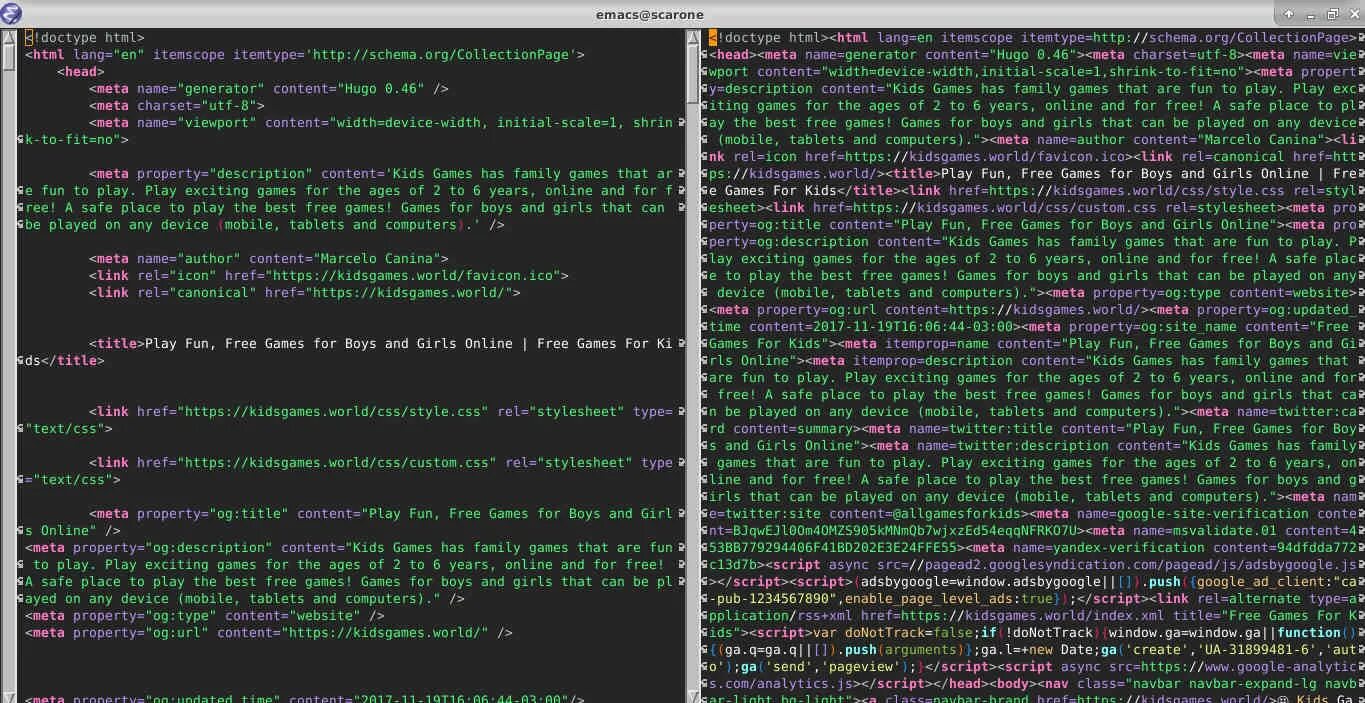Click og:url meta line in left pane
The height and width of the screenshot is (703, 1365).
(x=269, y=633)
